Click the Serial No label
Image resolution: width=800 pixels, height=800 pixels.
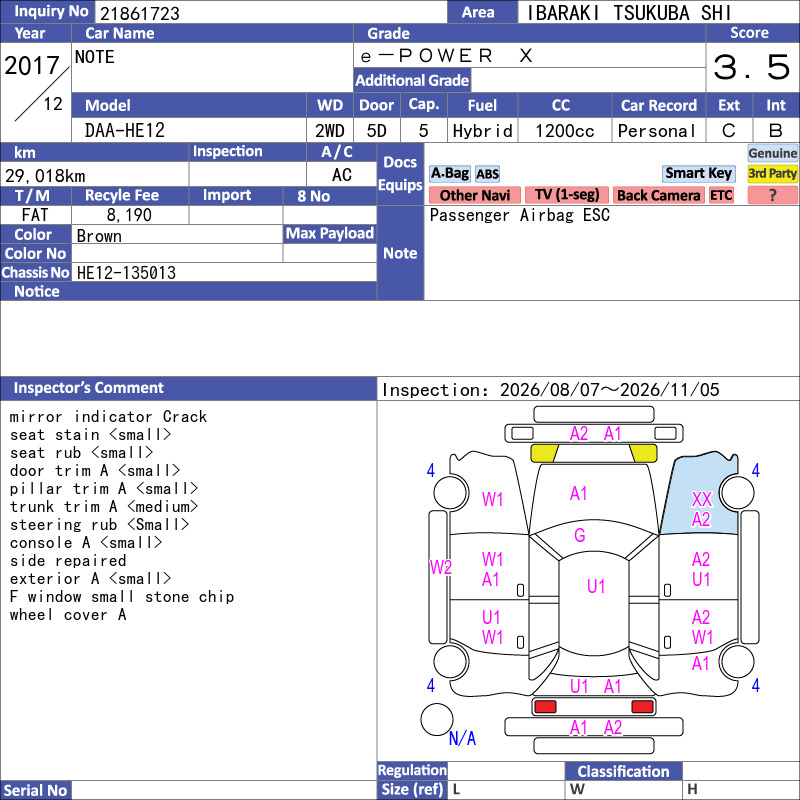tap(36, 790)
